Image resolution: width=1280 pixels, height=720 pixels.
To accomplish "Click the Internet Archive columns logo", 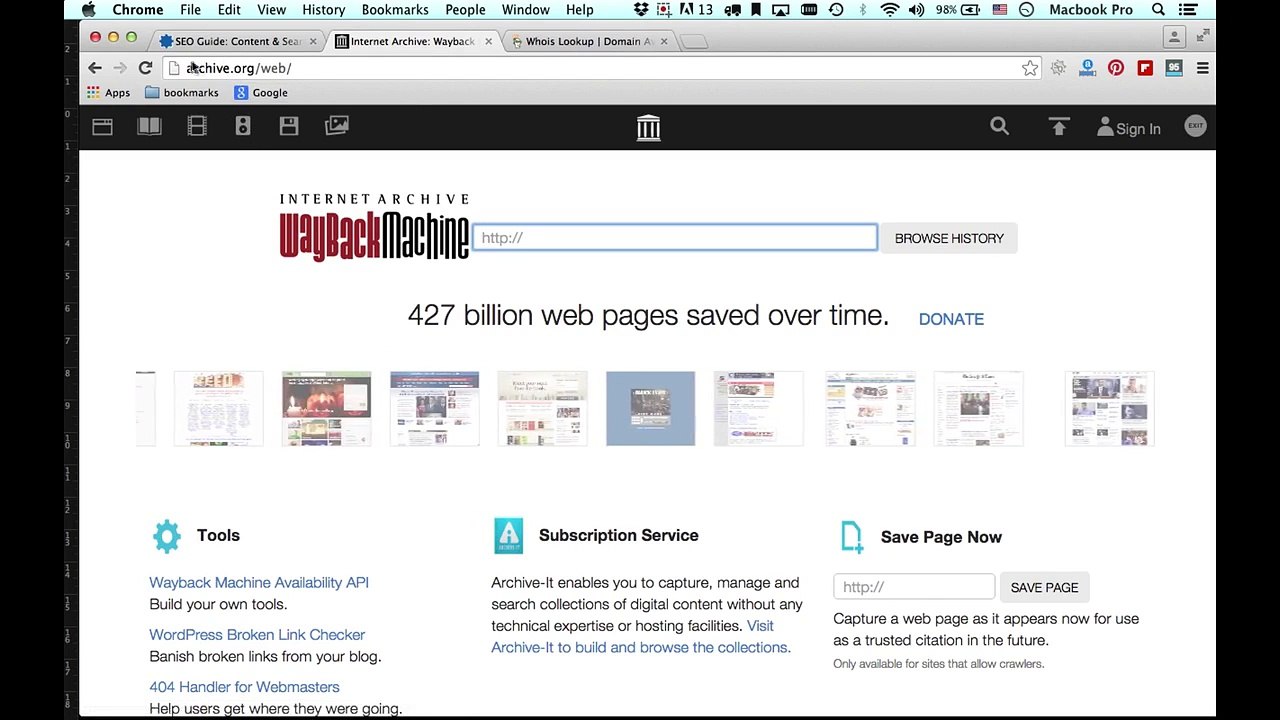I will click(648, 127).
